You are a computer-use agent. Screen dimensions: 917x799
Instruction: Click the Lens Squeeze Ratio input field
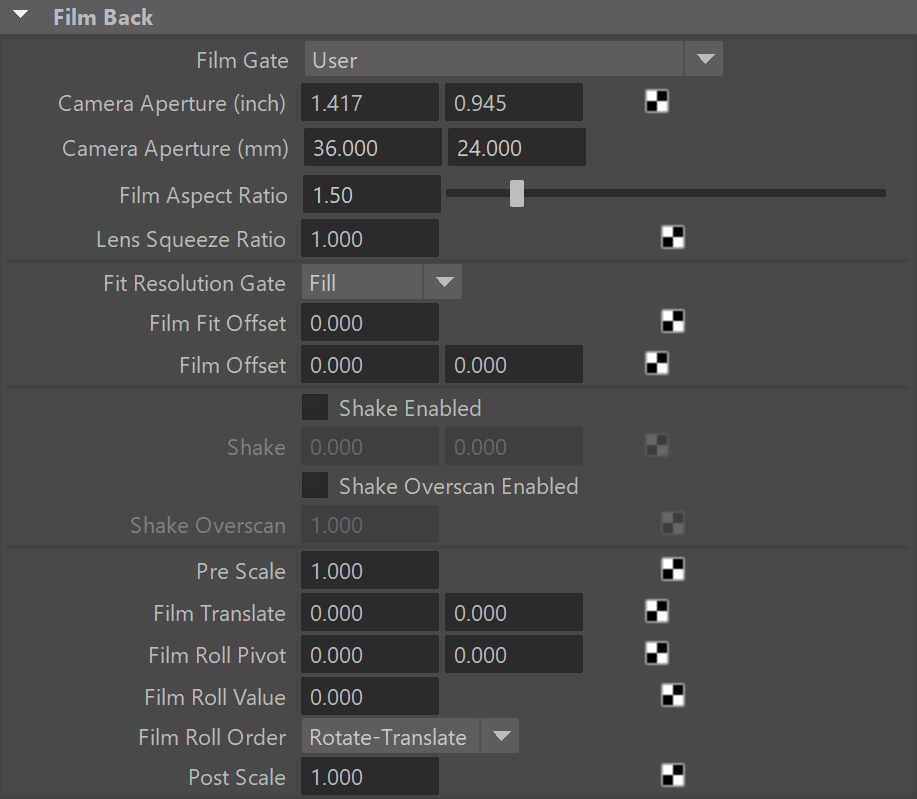pos(370,238)
